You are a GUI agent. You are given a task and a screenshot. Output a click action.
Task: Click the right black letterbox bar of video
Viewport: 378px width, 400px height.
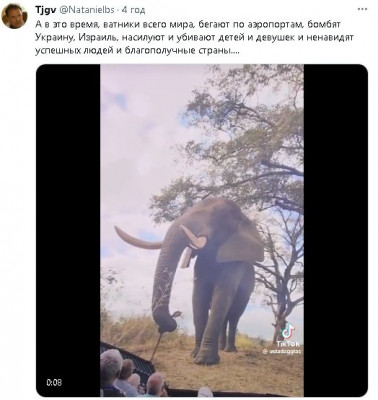[336, 230]
